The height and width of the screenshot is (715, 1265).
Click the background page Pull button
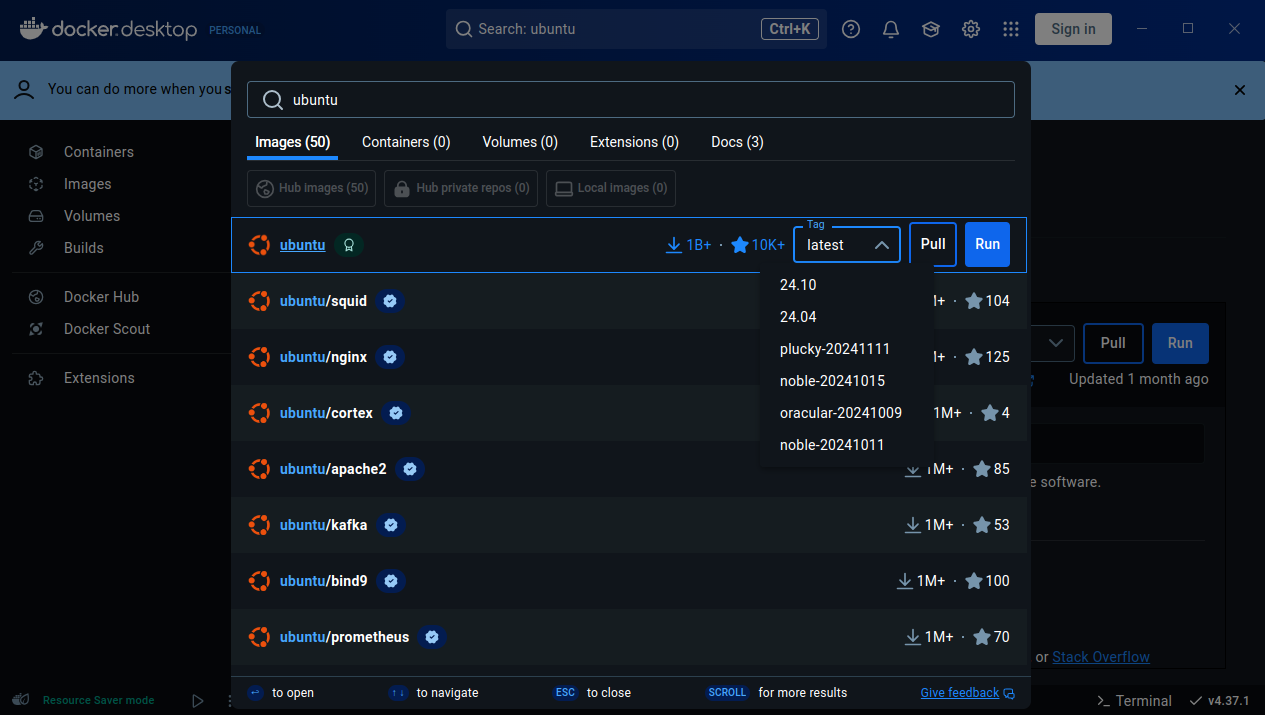(x=1113, y=343)
